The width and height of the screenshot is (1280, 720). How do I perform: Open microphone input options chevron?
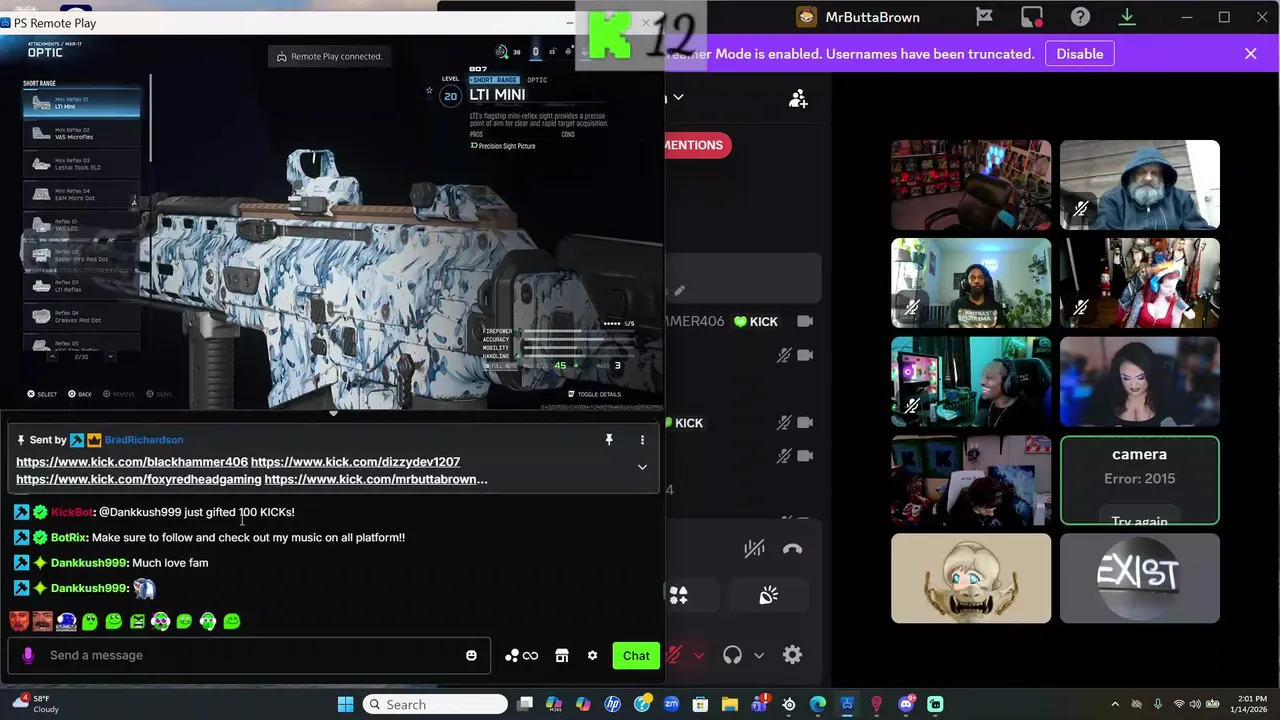coord(699,656)
